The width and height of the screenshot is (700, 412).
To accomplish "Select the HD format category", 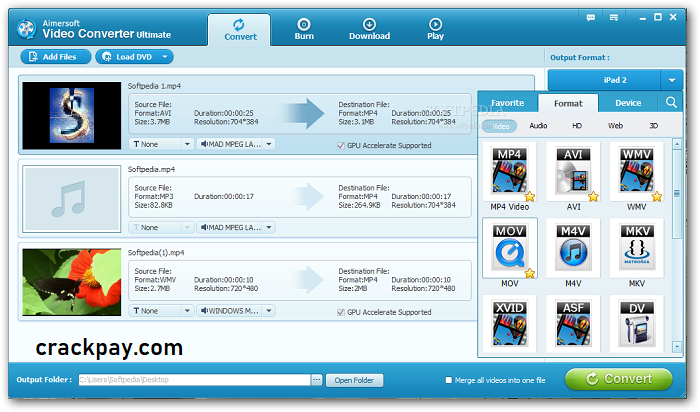I will click(x=577, y=126).
